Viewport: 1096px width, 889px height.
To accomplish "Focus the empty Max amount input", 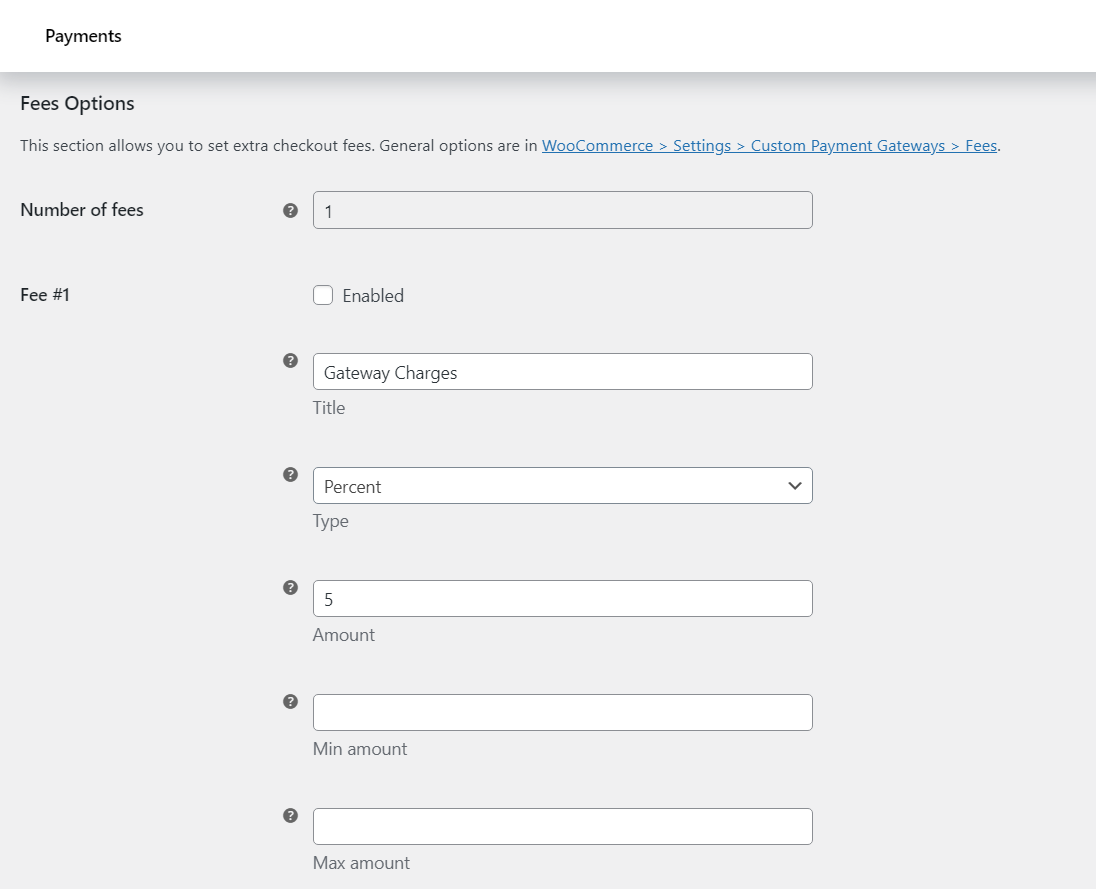I will 562,827.
